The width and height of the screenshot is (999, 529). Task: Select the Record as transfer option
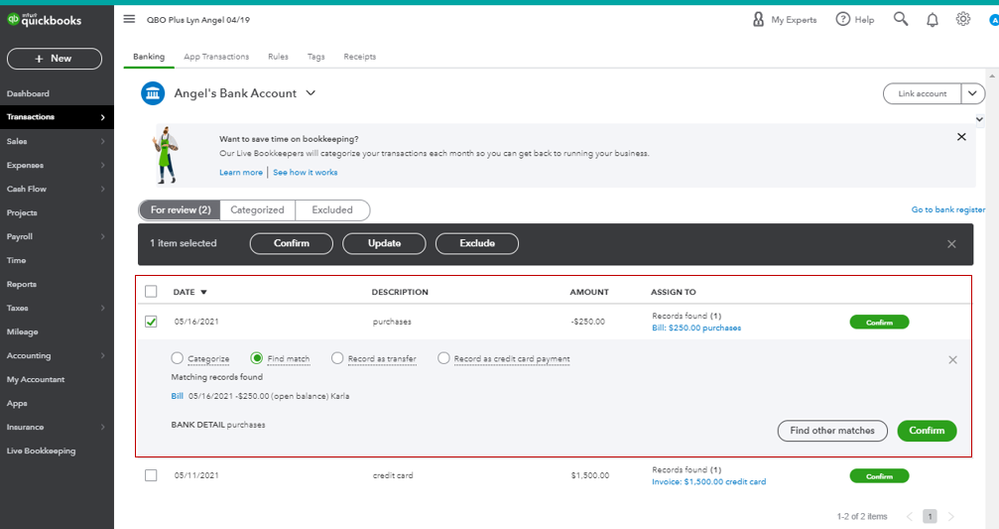(x=337, y=358)
